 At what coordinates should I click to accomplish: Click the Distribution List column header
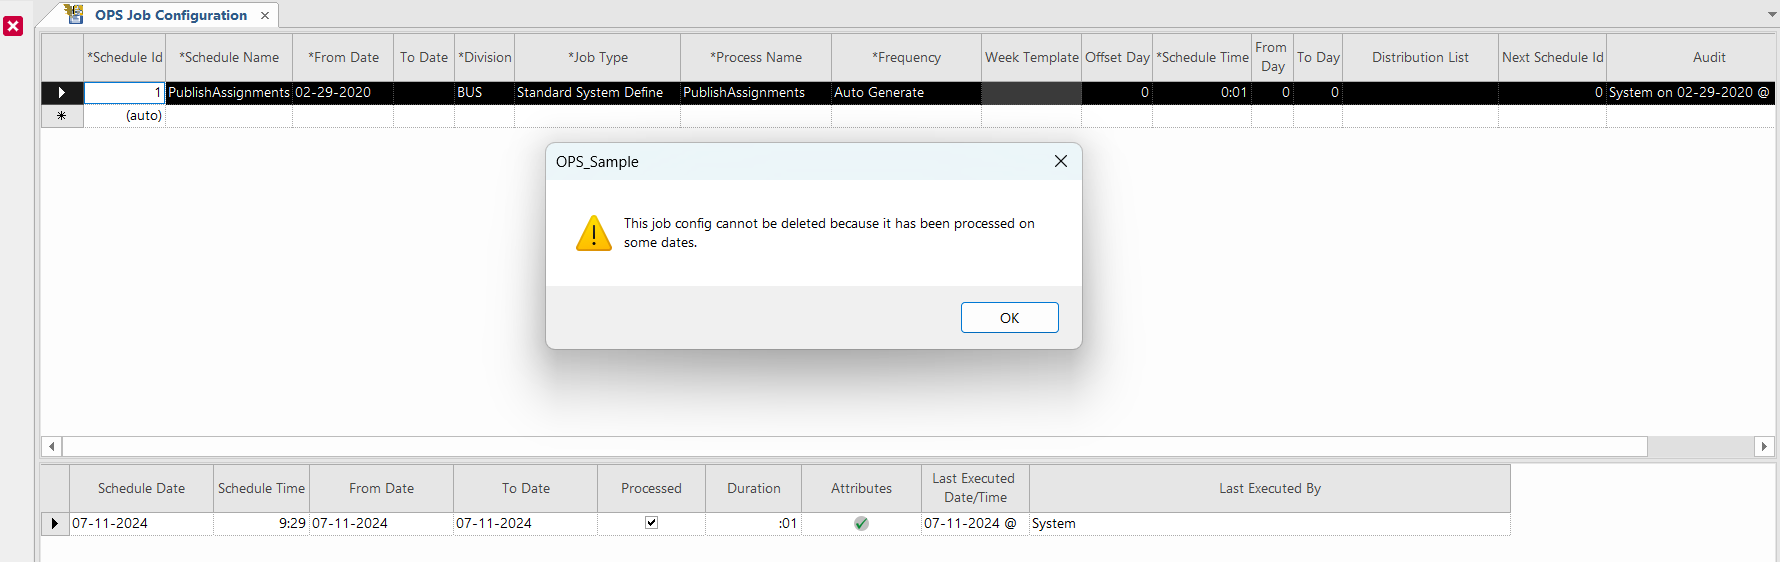click(1420, 57)
